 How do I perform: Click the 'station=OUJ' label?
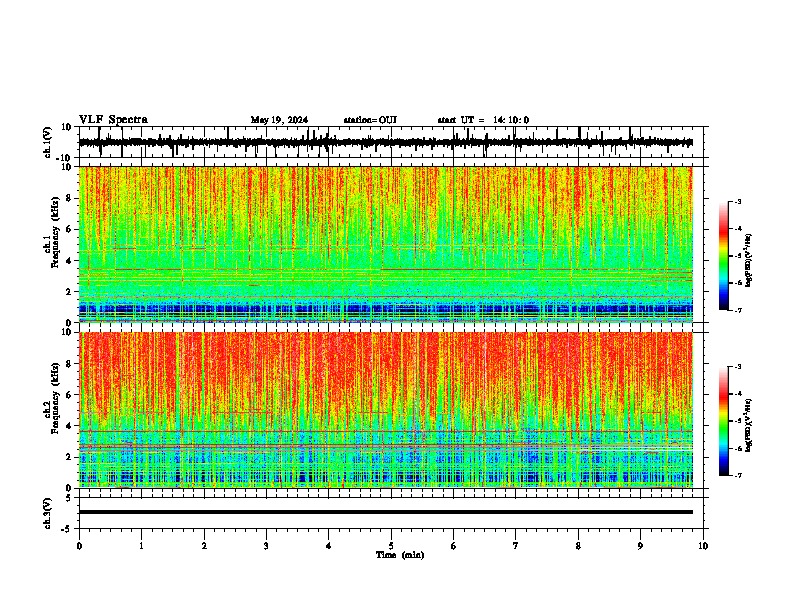(x=370, y=120)
